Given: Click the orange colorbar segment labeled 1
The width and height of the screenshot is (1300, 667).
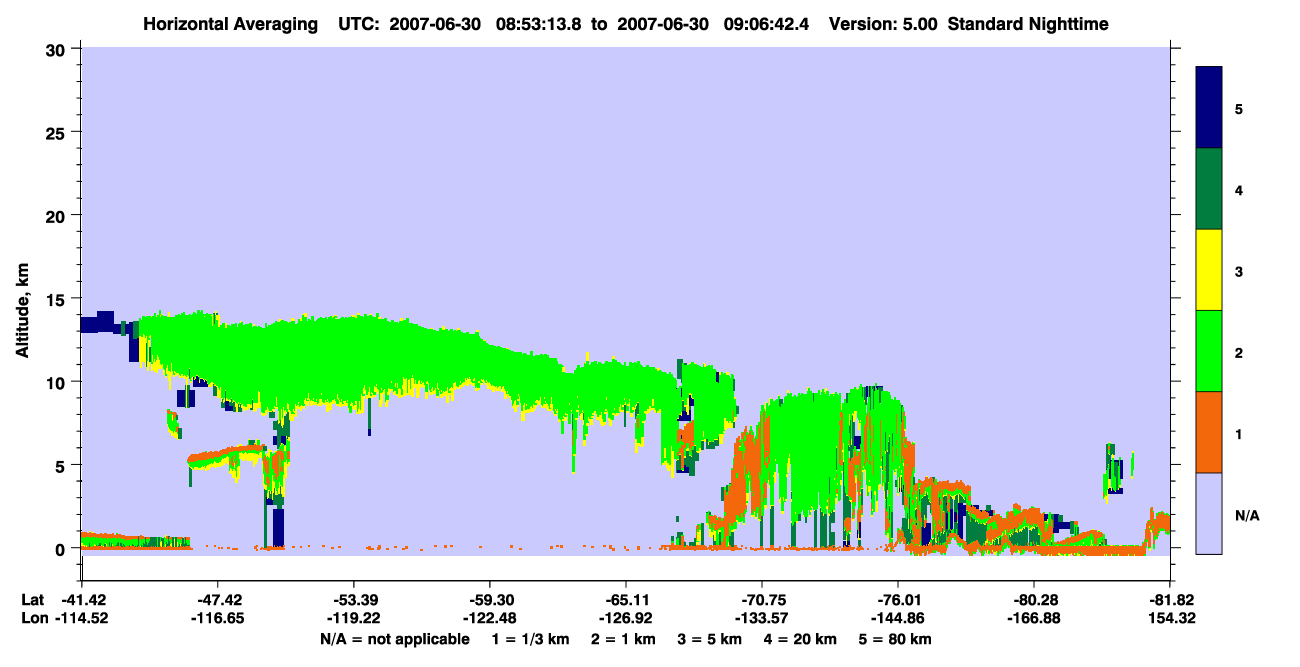Looking at the screenshot, I should point(1209,432).
